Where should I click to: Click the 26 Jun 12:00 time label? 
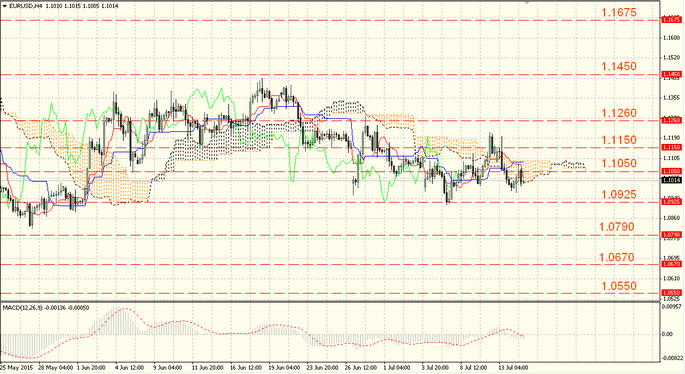(x=360, y=368)
